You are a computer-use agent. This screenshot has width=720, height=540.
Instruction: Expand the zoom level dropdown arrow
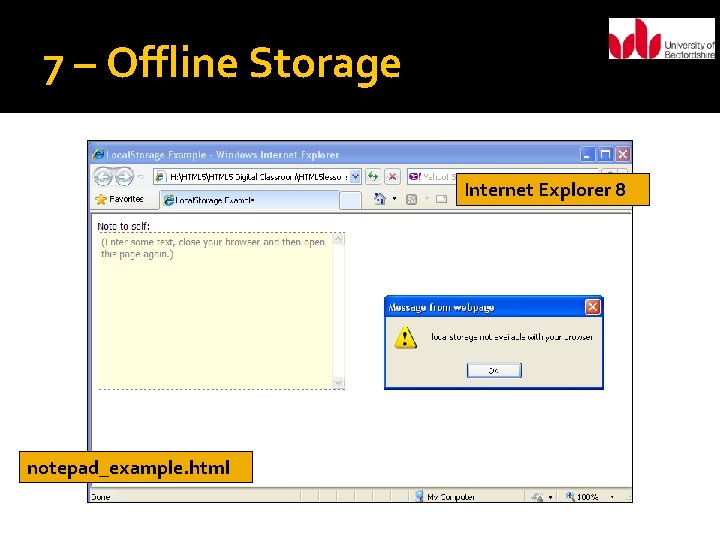tap(612, 497)
